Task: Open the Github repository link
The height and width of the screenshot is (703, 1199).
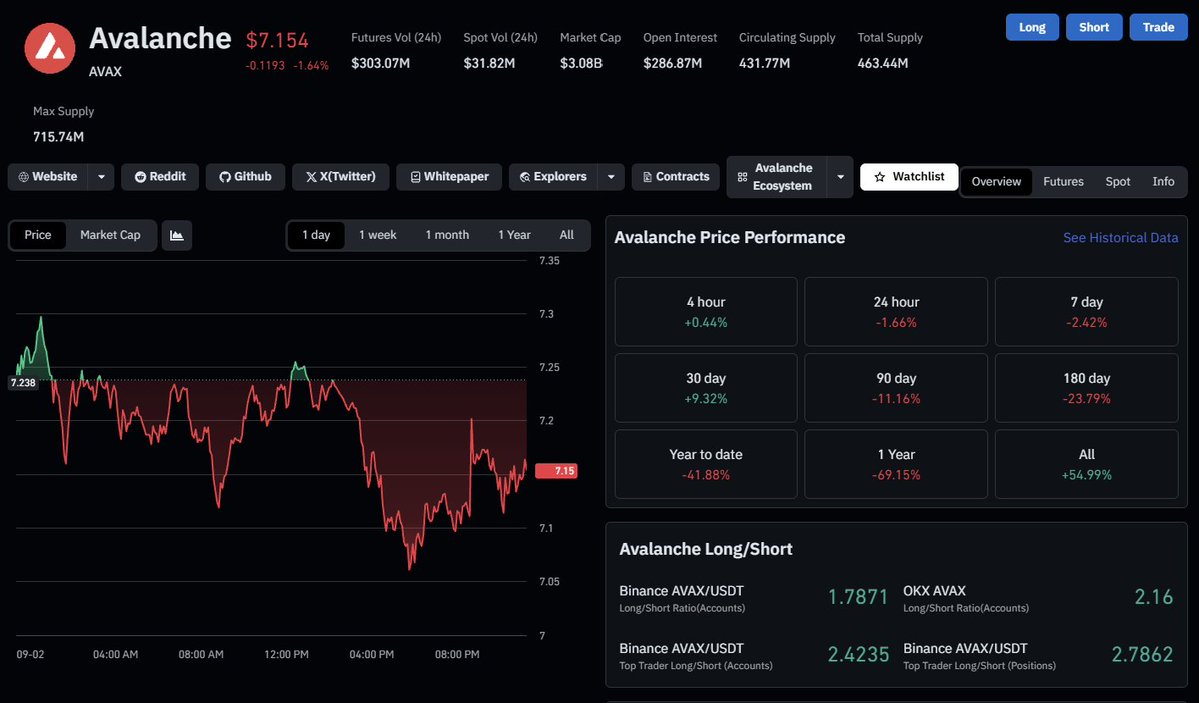Action: tap(245, 177)
